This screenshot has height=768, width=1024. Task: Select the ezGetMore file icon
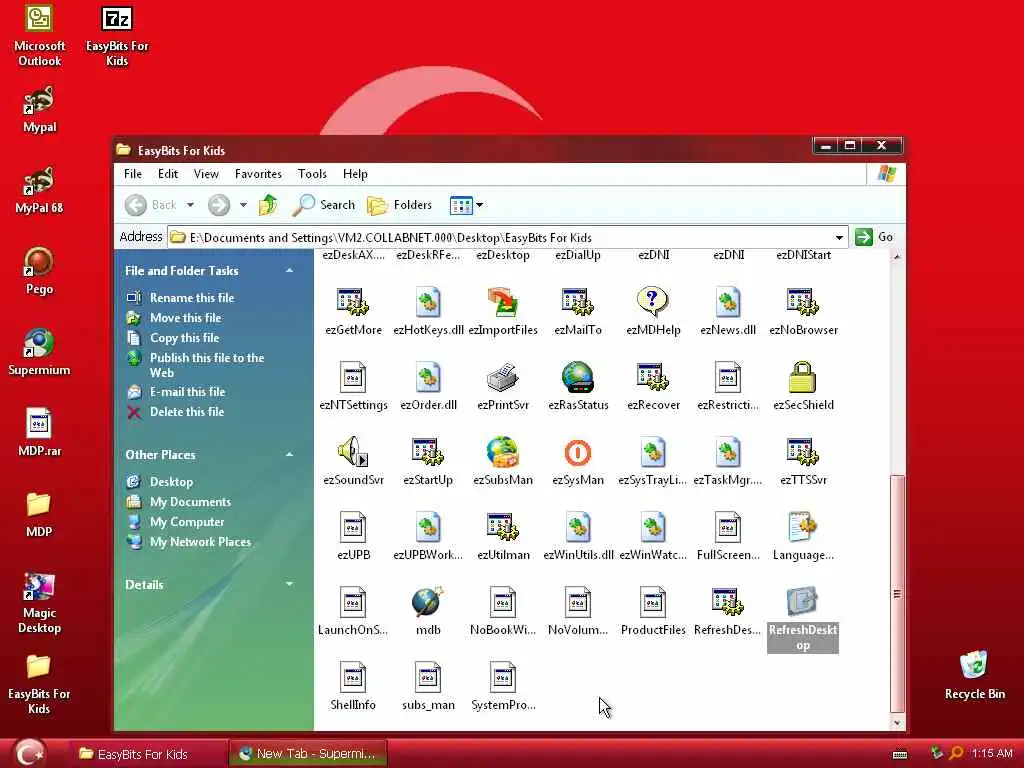coord(353,303)
